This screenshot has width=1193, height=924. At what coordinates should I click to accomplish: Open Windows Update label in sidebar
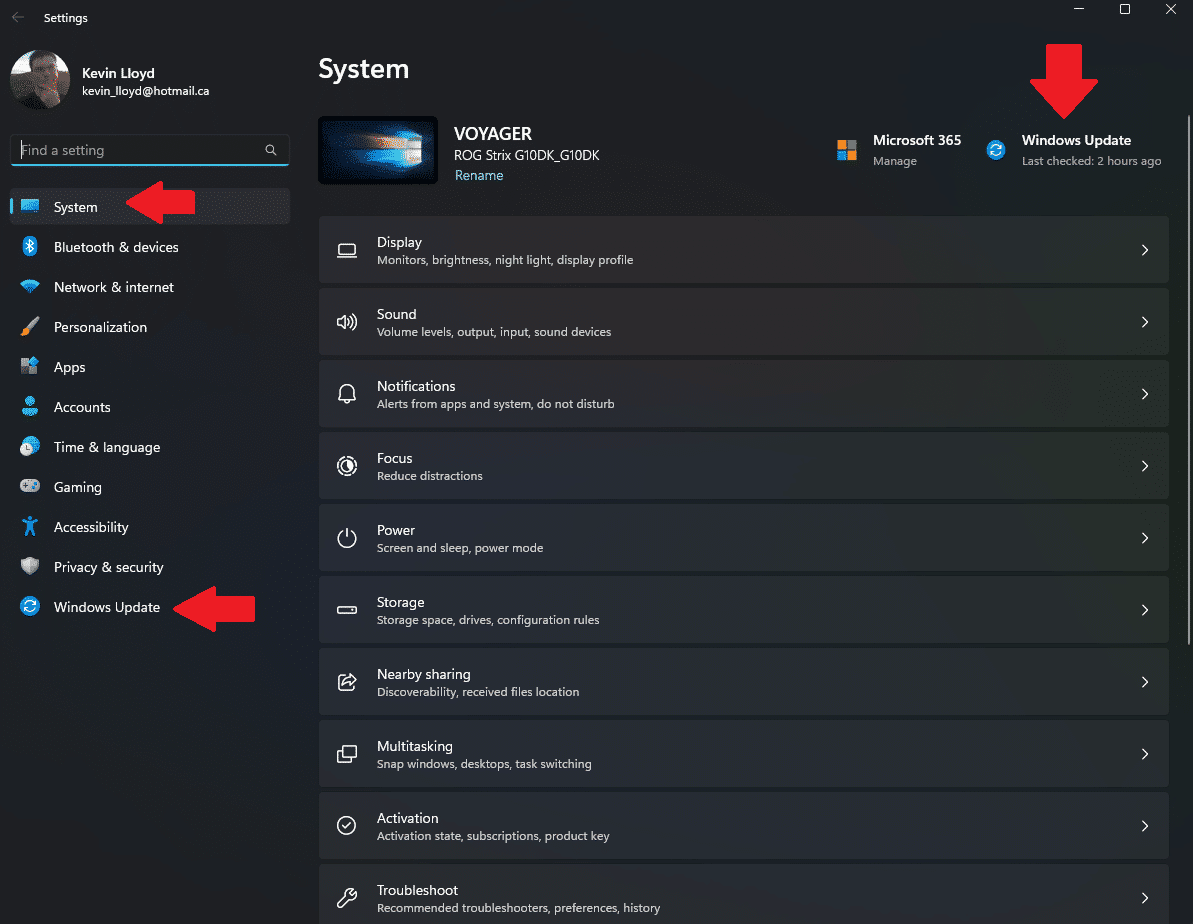pyautogui.click(x=107, y=607)
